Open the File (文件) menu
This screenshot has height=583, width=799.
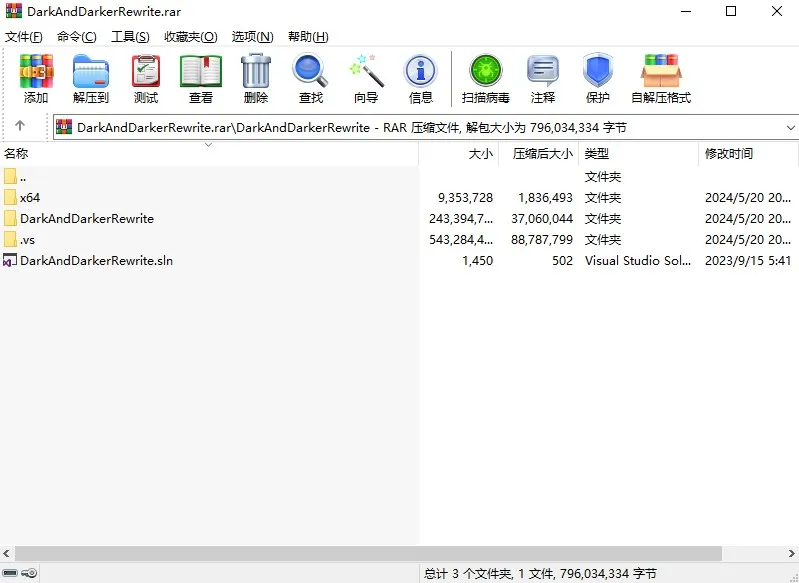[23, 37]
